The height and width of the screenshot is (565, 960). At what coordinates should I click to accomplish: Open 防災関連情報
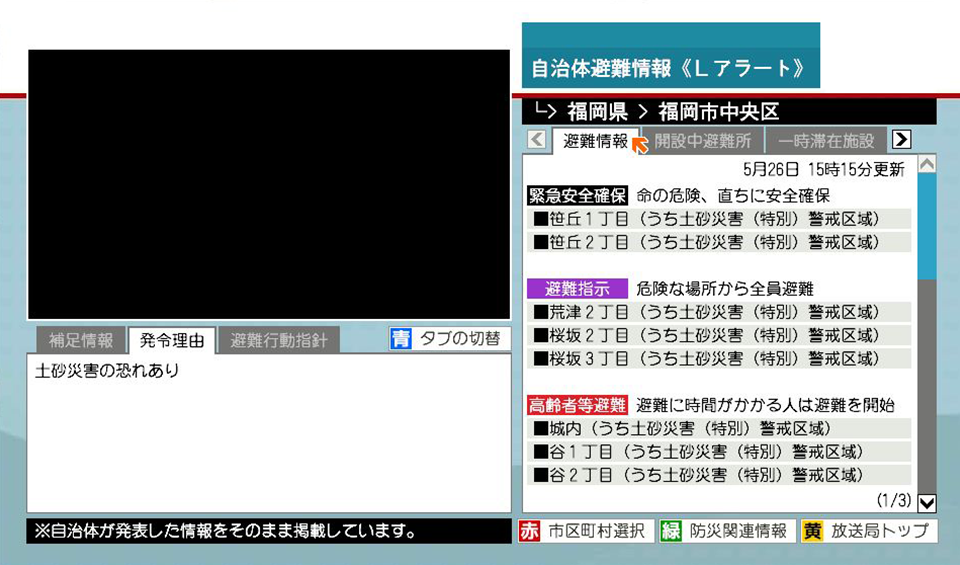(728, 531)
